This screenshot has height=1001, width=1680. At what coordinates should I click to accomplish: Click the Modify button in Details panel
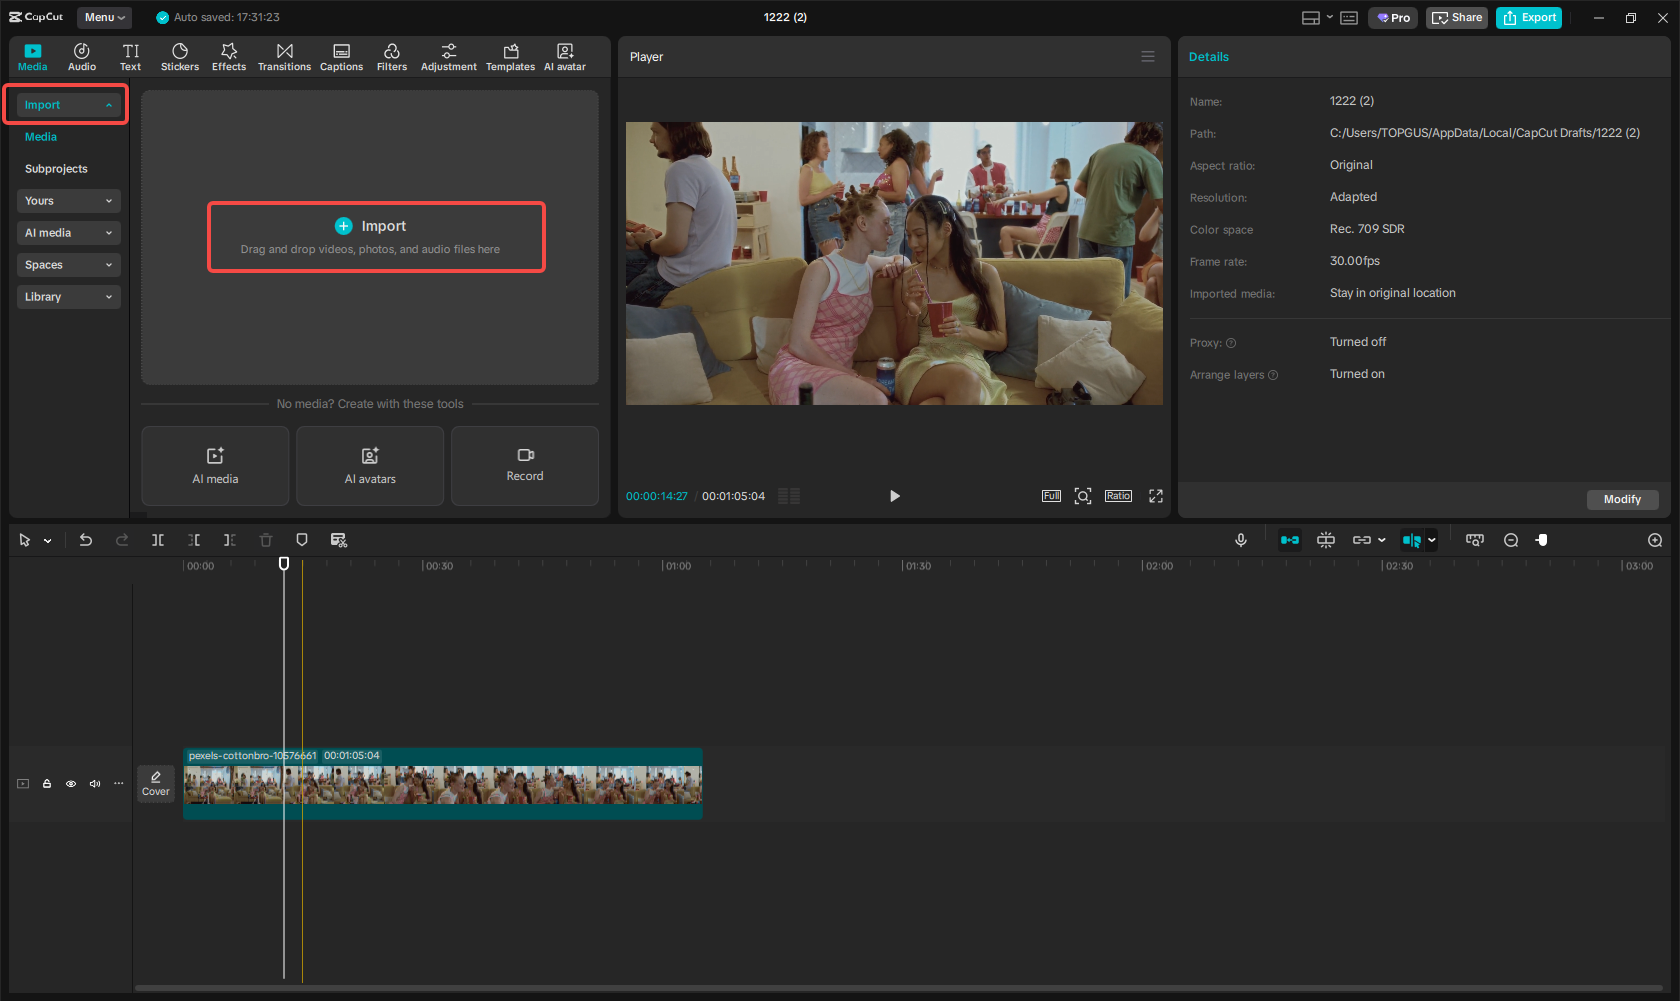point(1622,499)
